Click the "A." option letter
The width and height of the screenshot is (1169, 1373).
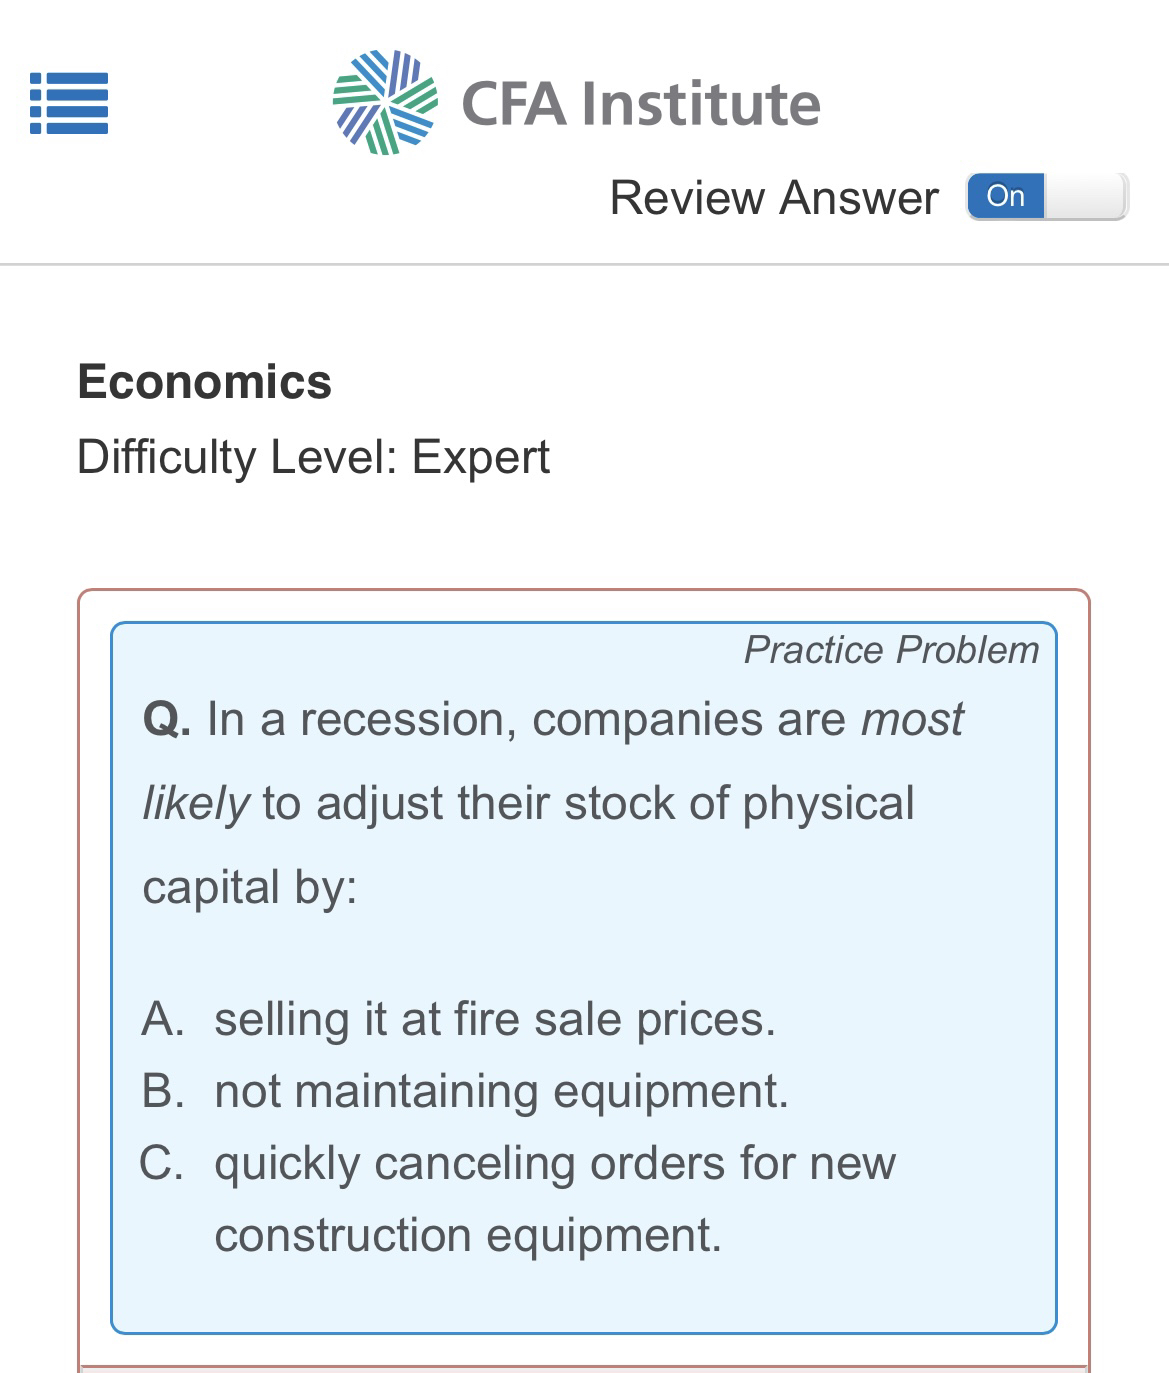[x=163, y=1020]
